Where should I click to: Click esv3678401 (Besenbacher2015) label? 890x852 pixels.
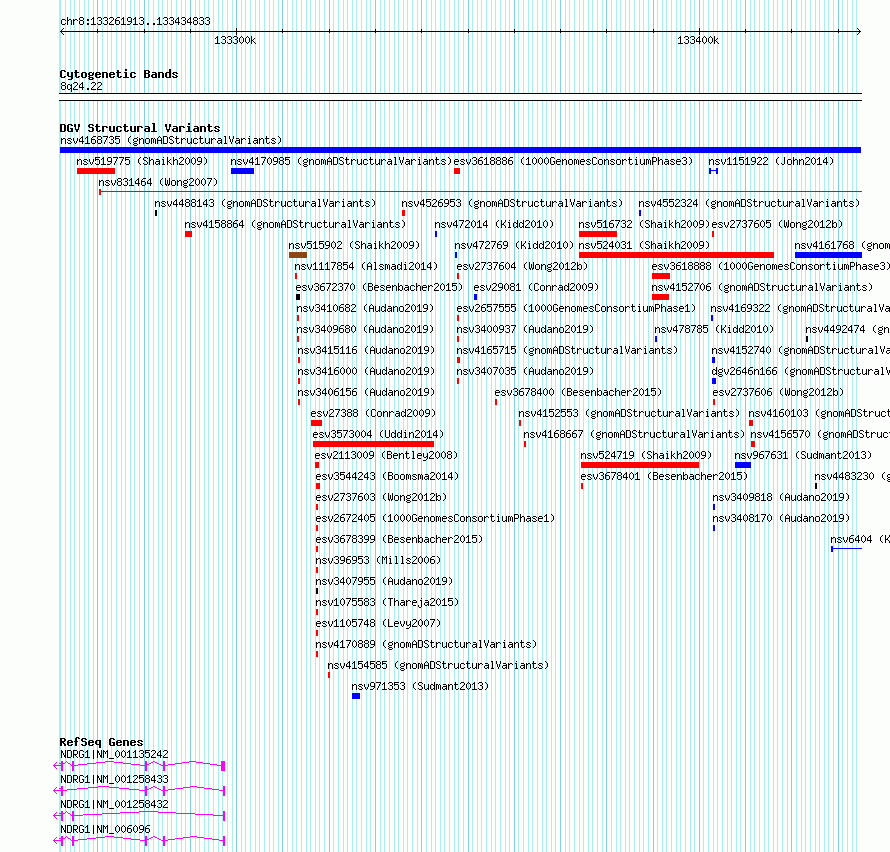tap(664, 476)
